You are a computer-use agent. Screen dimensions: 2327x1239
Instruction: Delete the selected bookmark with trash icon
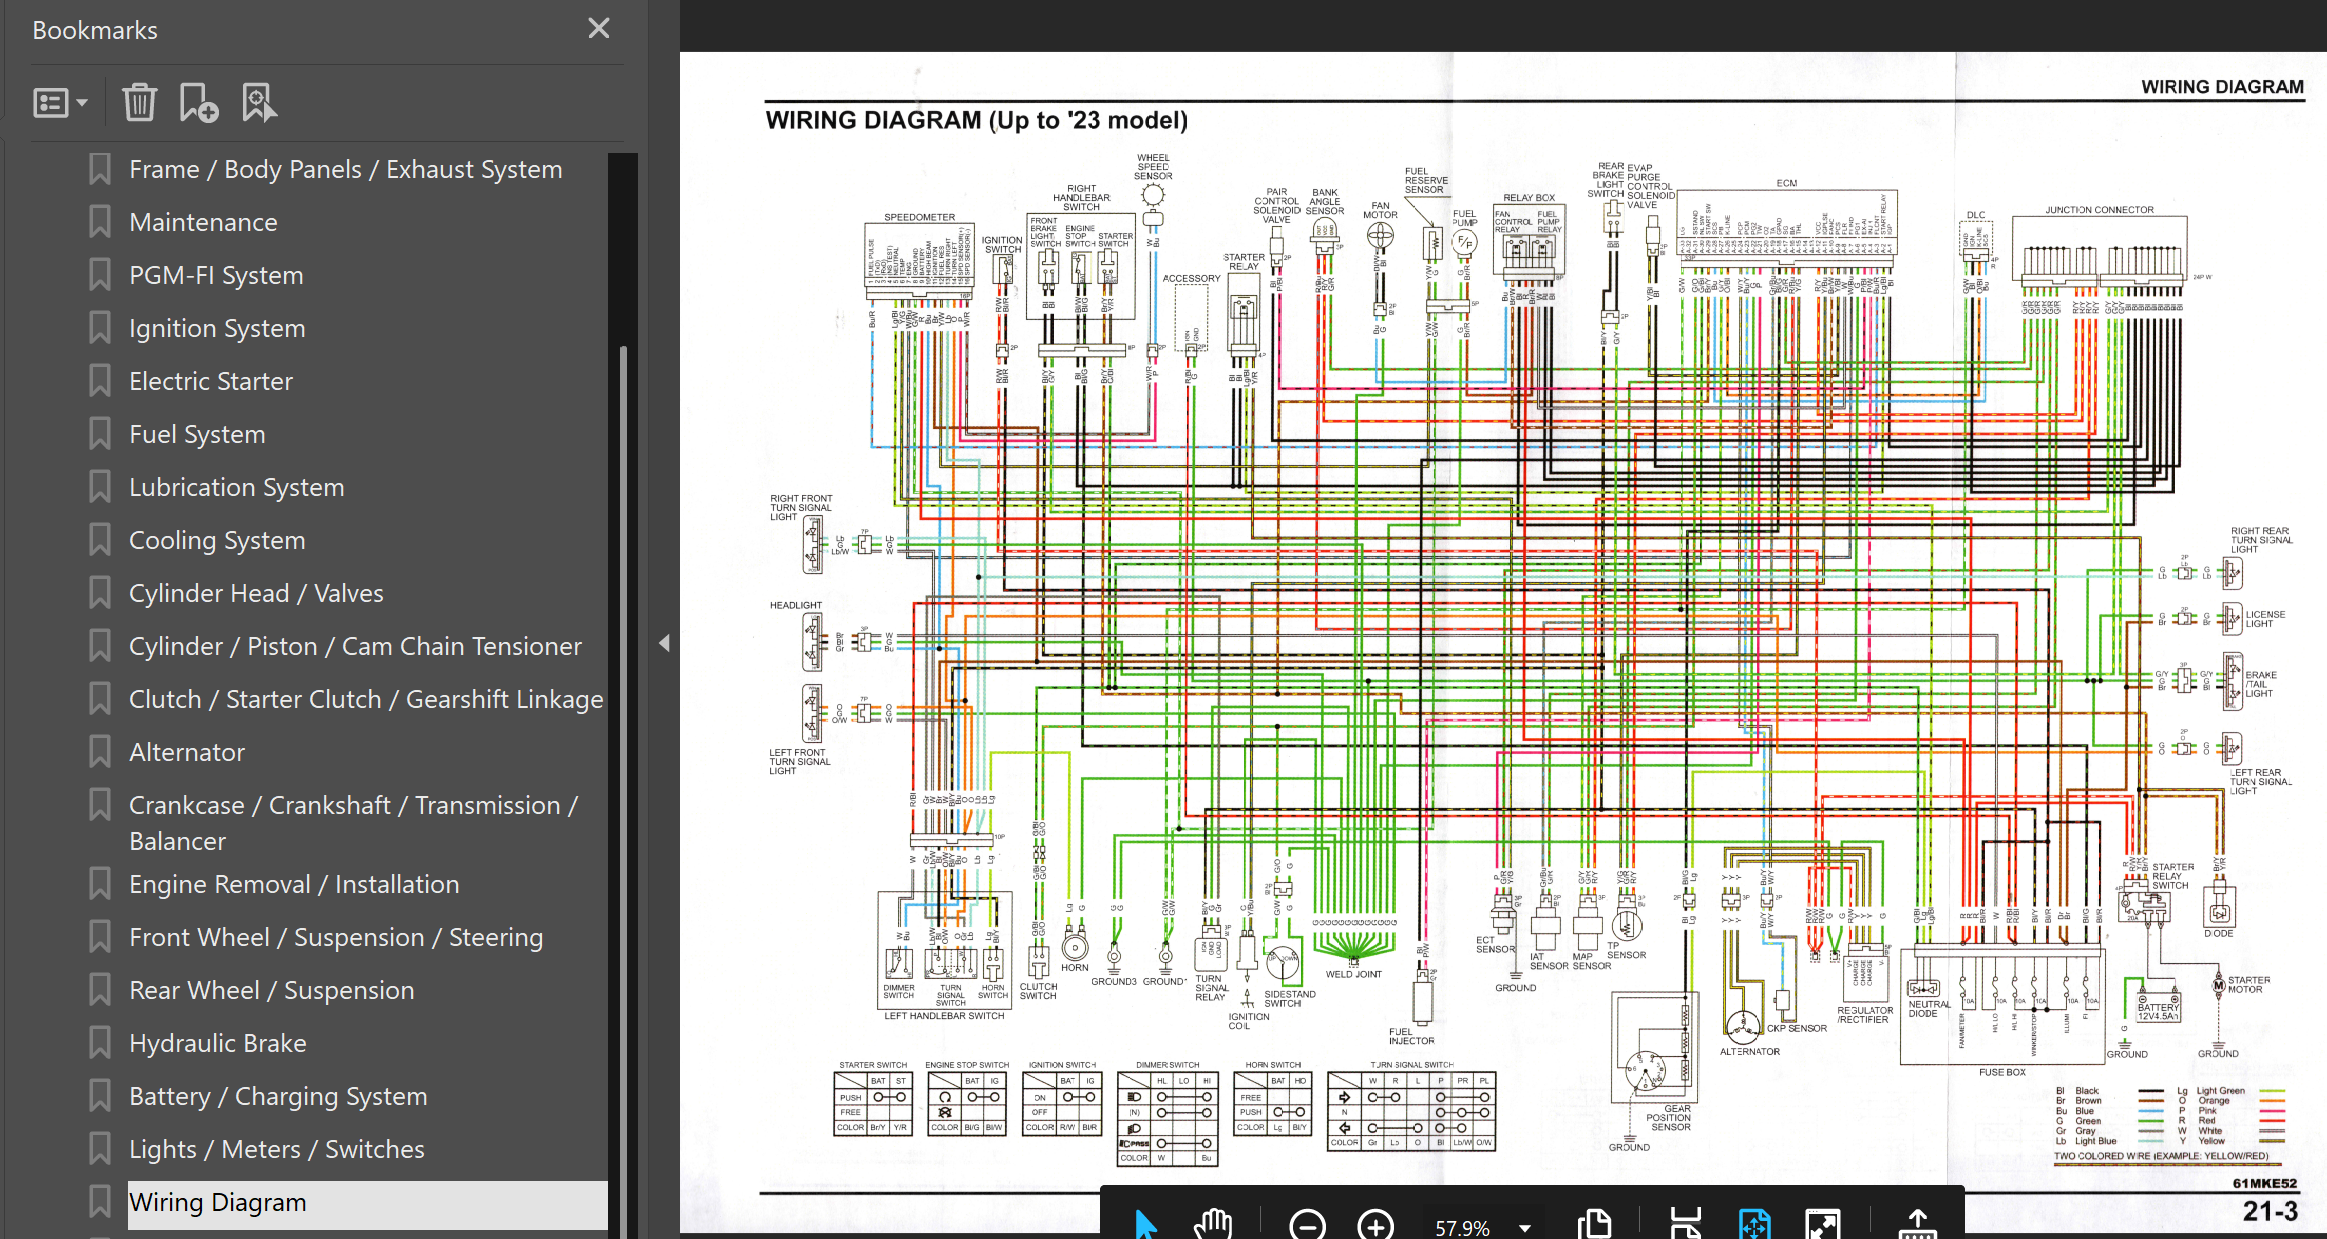tap(139, 102)
